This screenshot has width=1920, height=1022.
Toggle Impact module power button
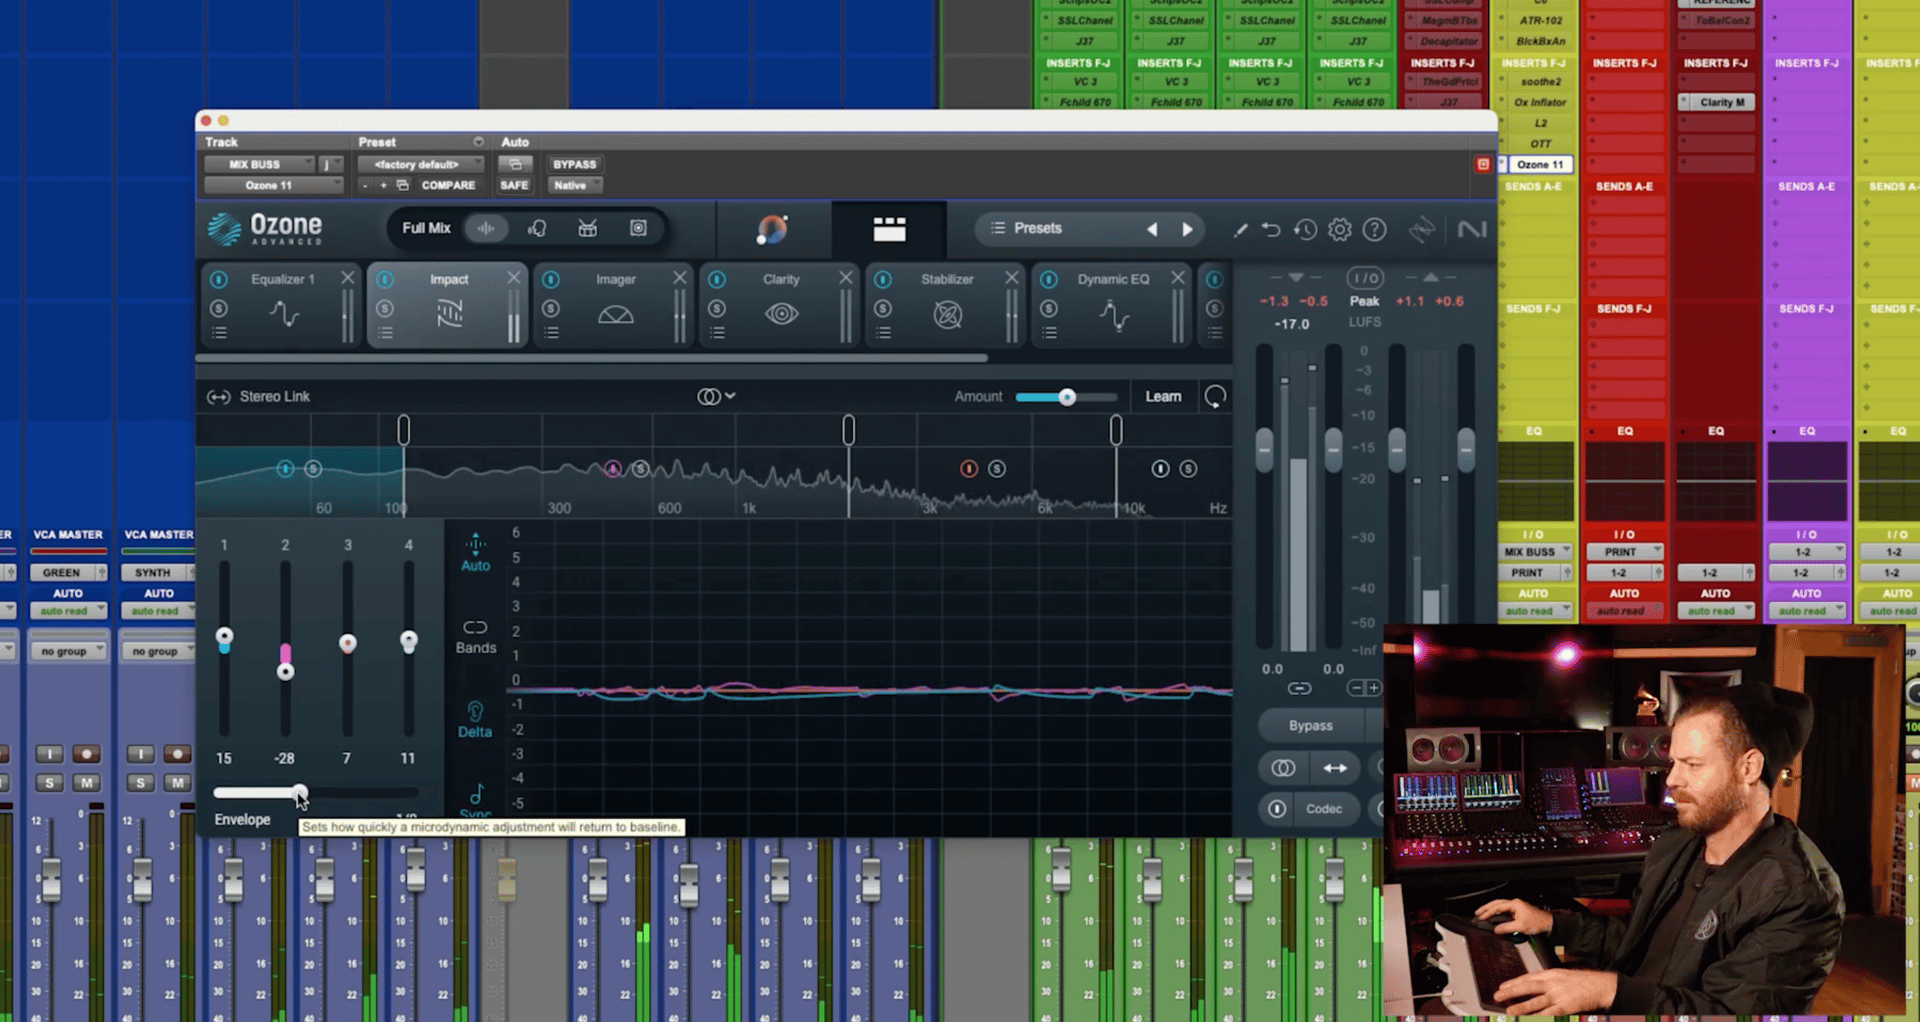click(x=385, y=279)
